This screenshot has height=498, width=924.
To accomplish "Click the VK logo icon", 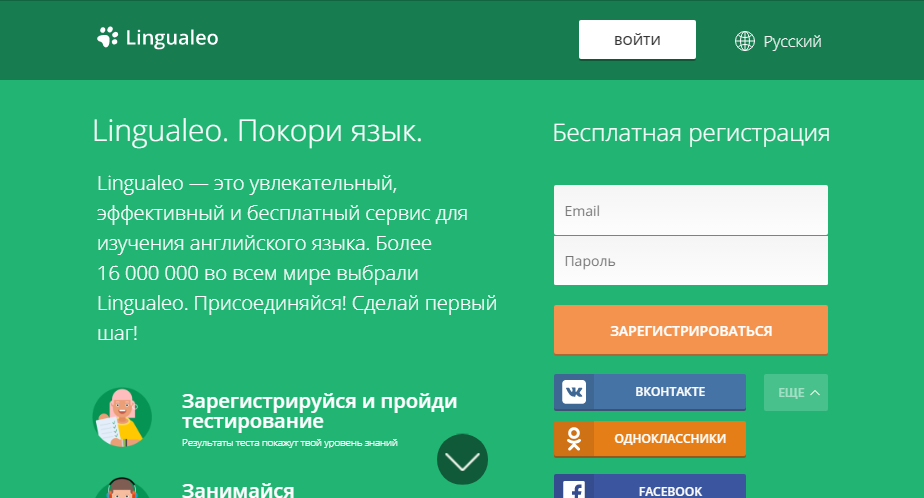I will tap(574, 392).
